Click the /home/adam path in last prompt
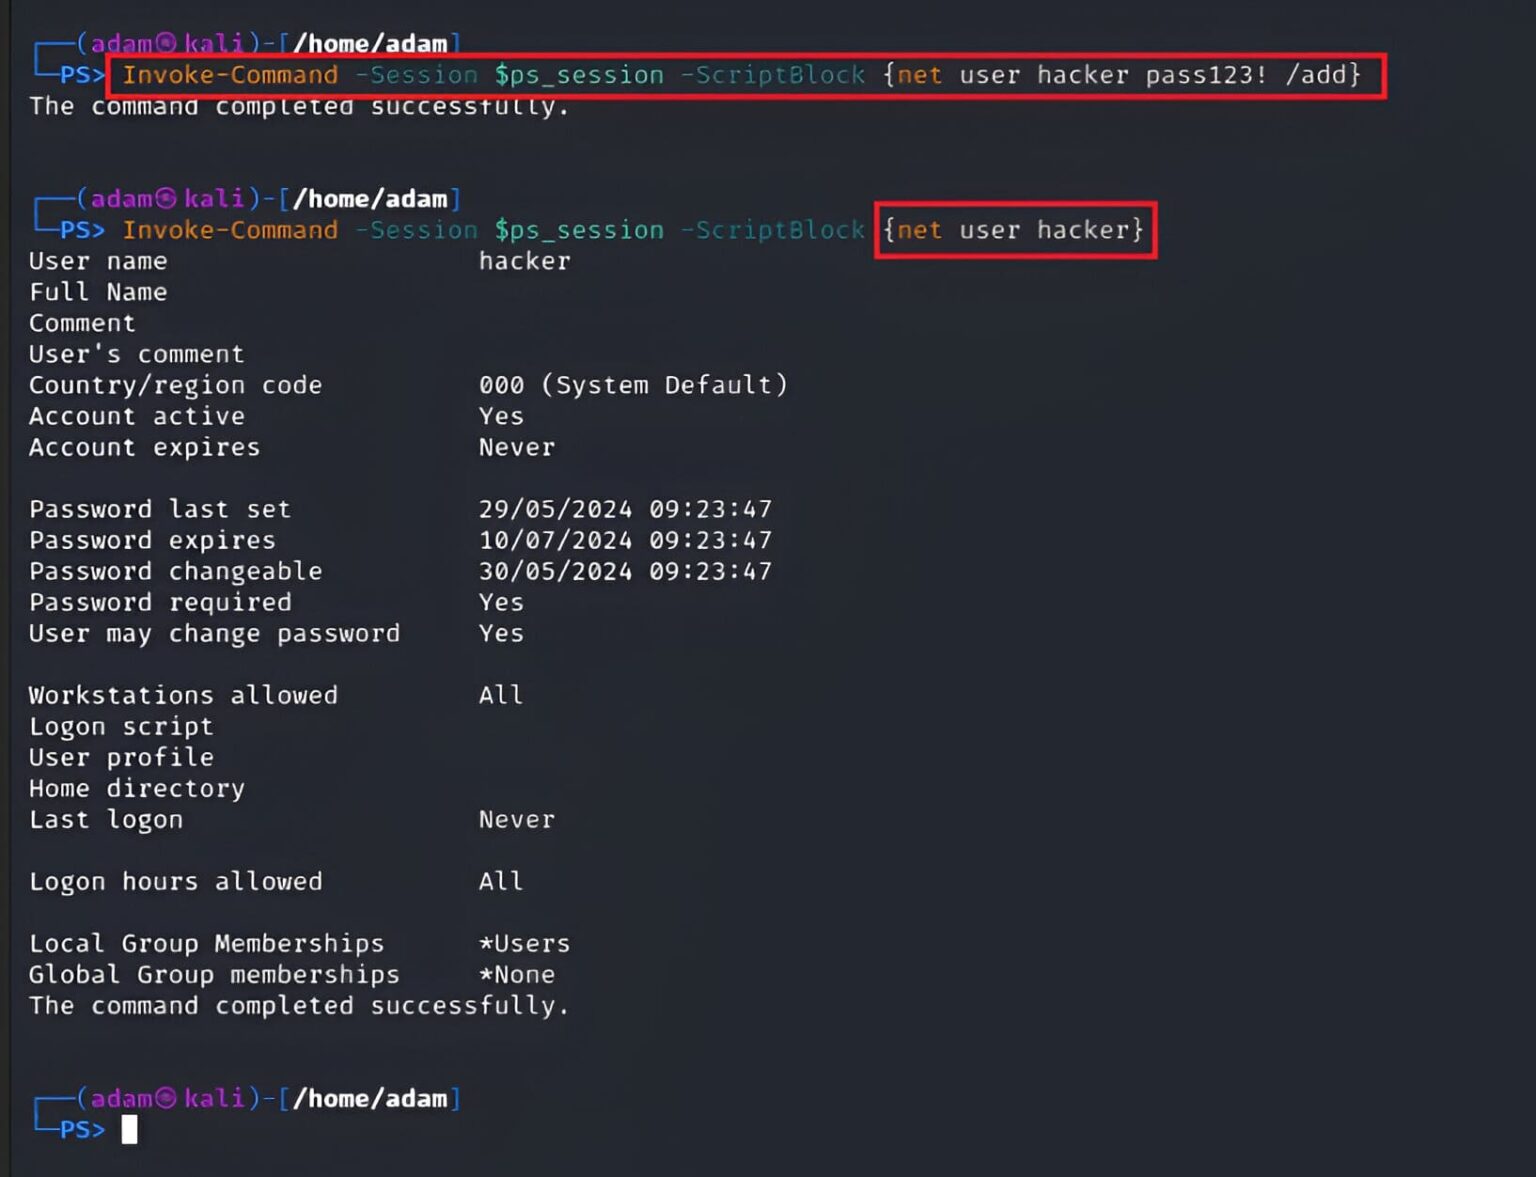The height and width of the screenshot is (1177, 1536). [370, 1098]
